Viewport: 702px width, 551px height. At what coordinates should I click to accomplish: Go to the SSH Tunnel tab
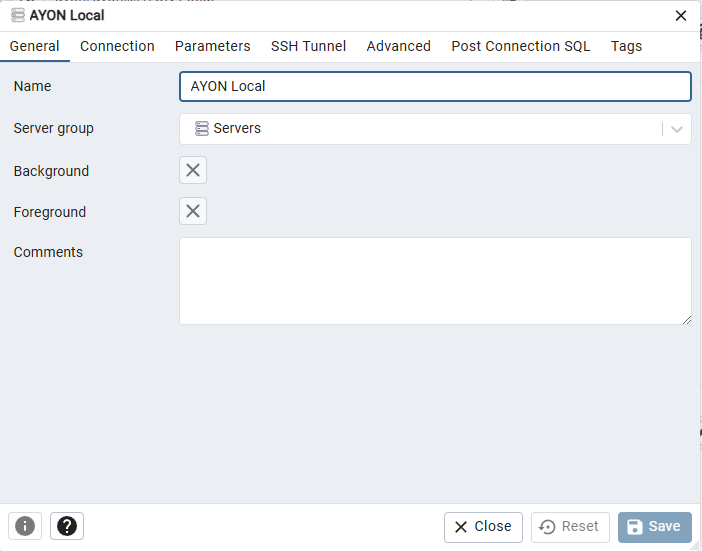point(308,46)
